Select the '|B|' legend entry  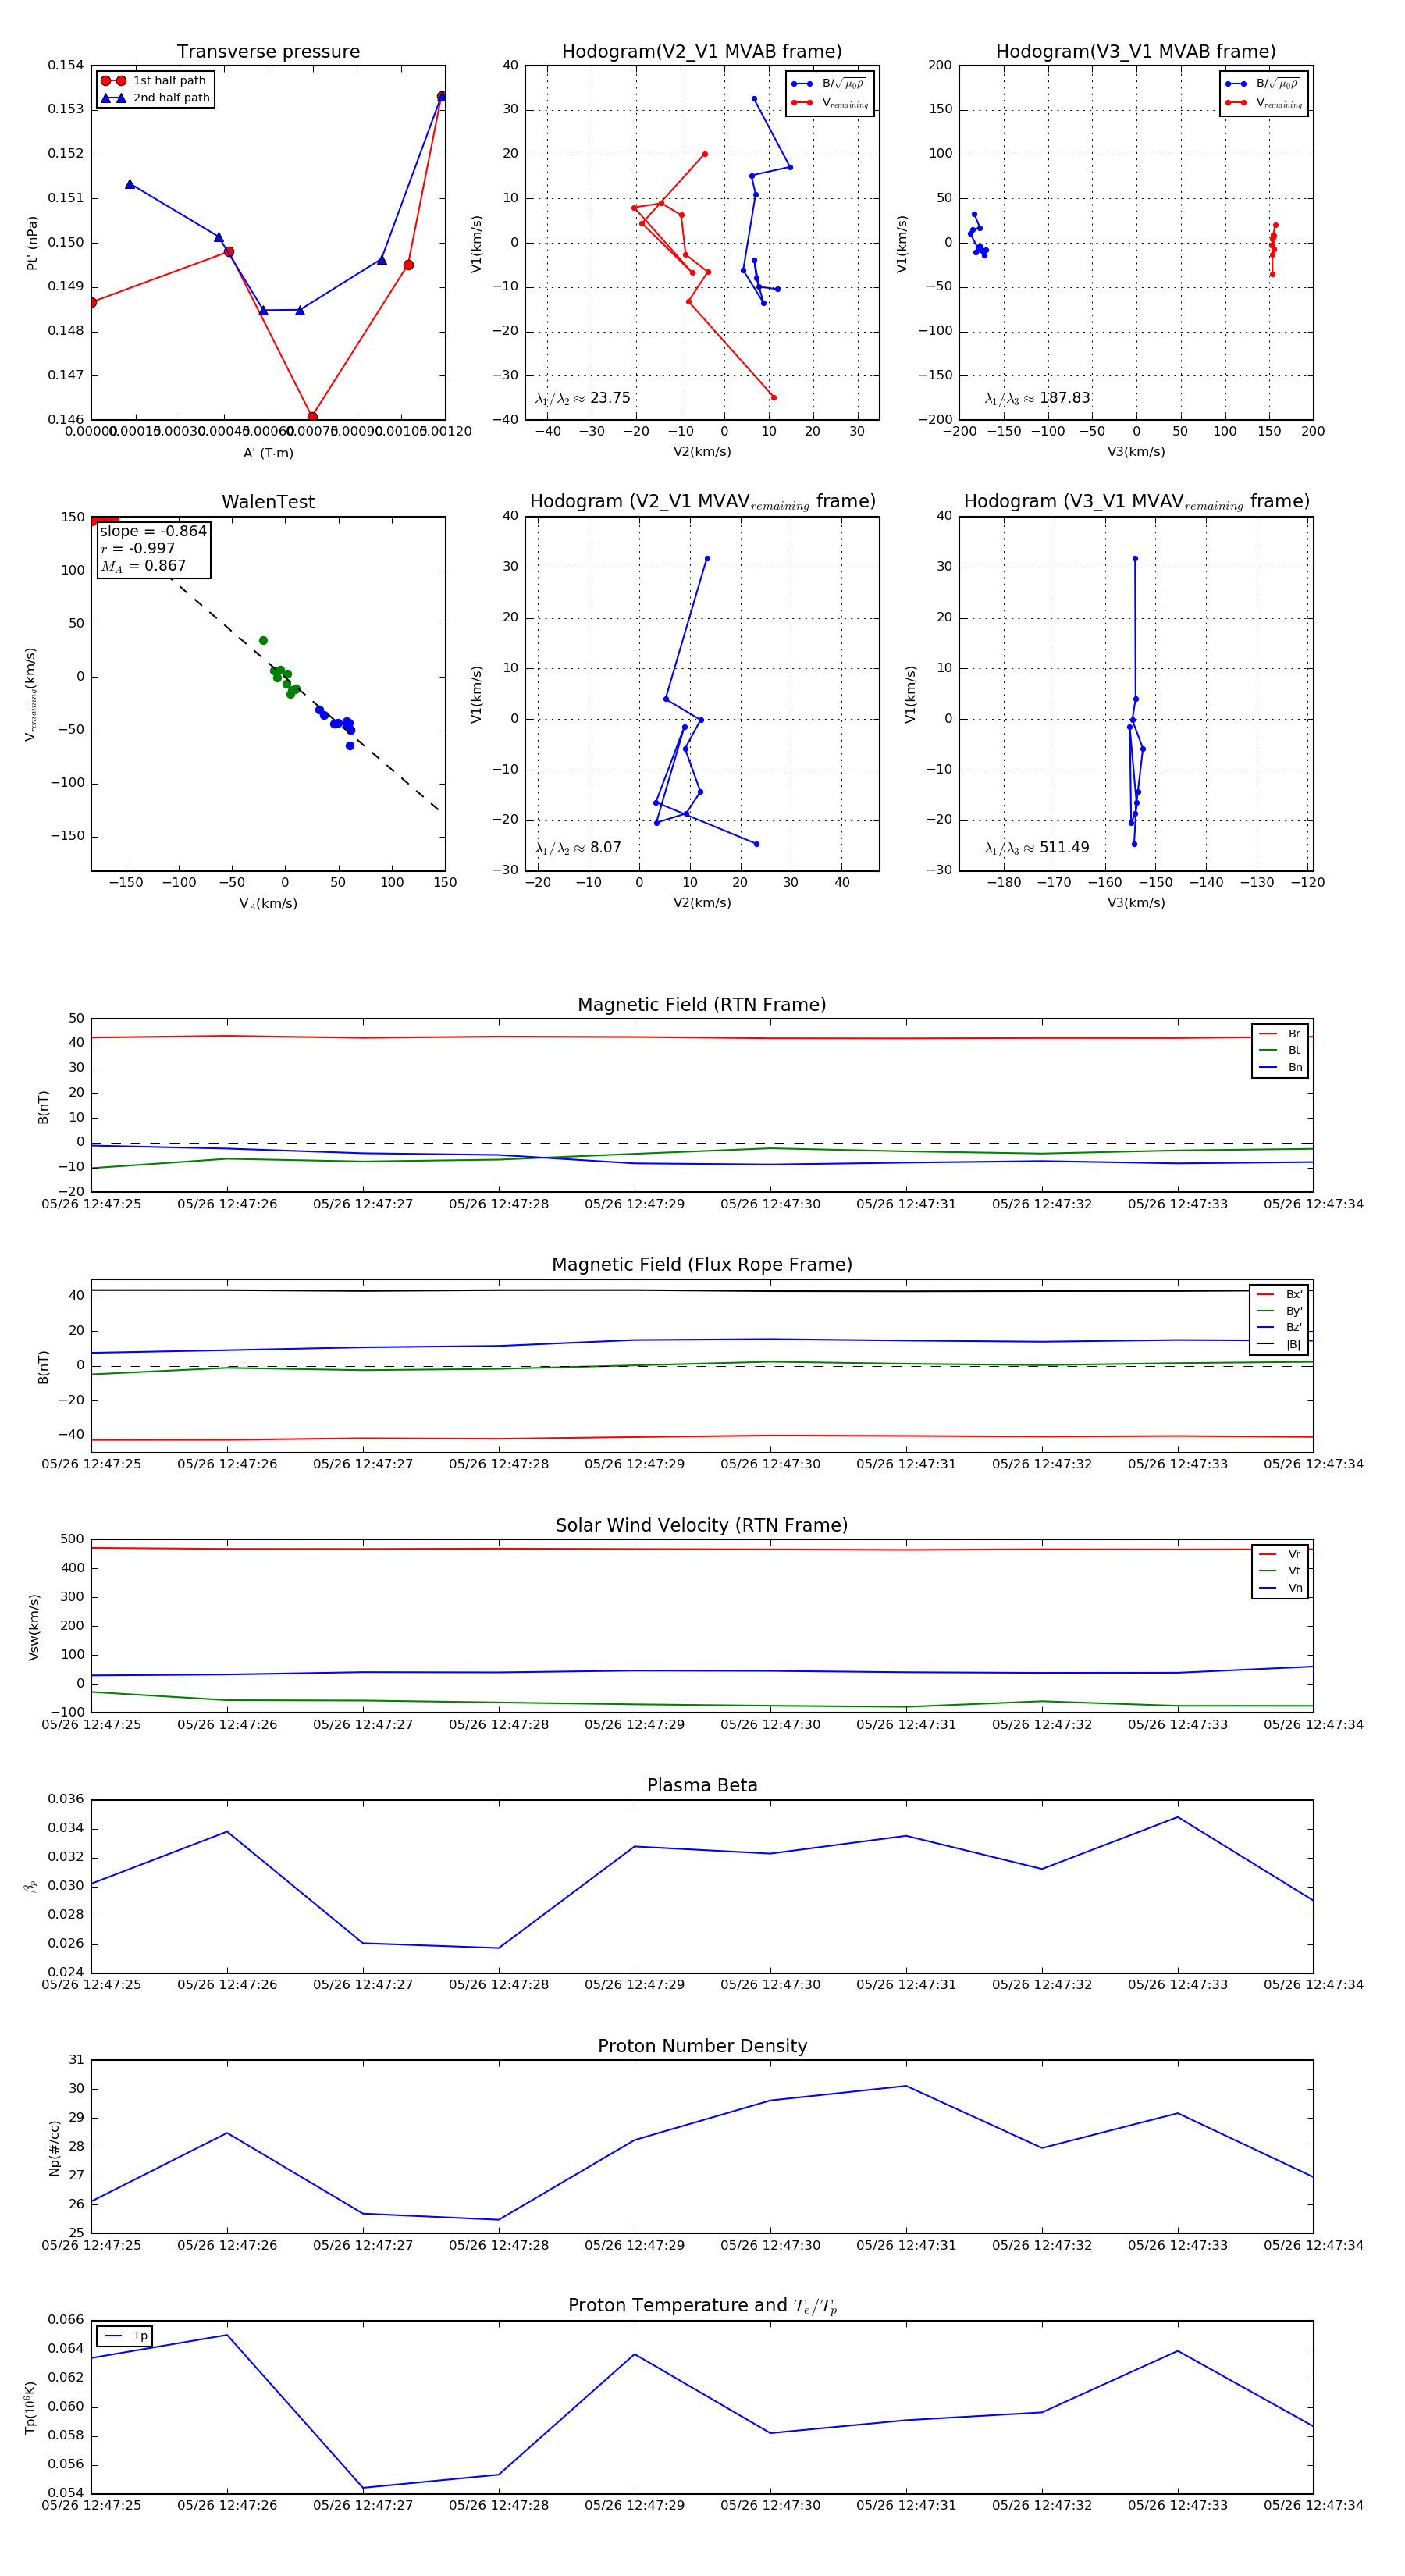[x=1279, y=1345]
